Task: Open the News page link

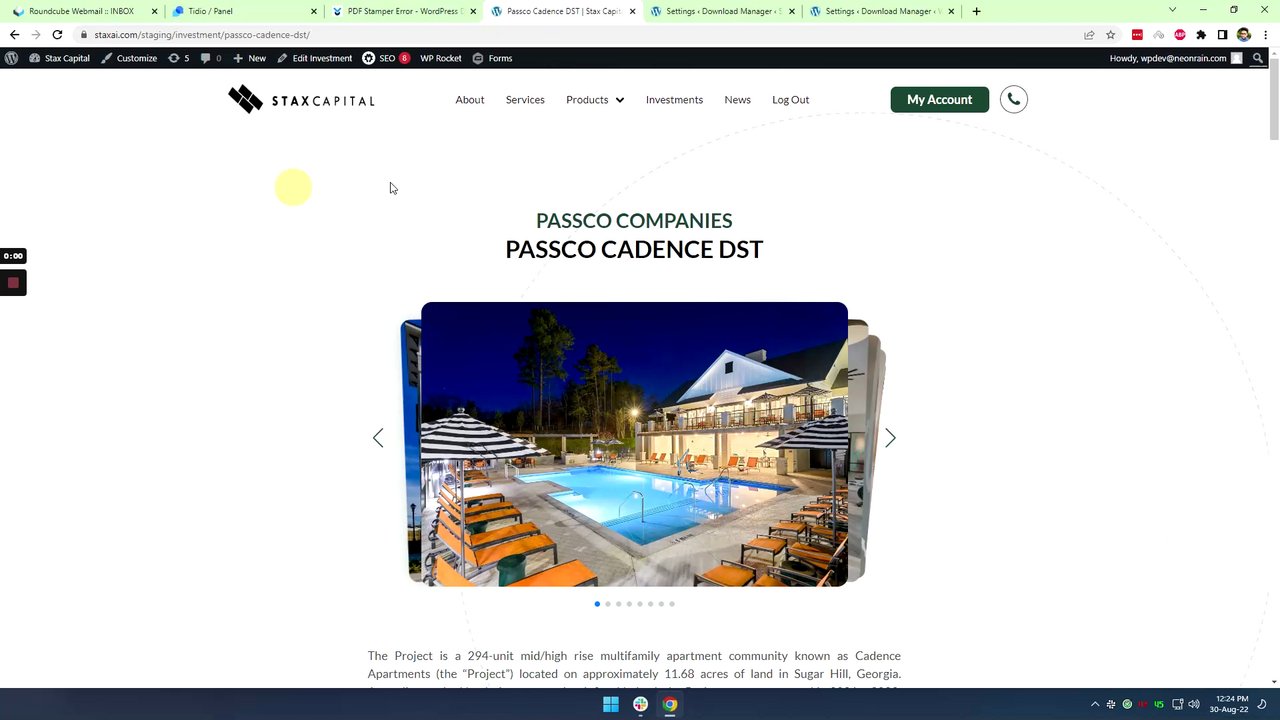Action: 737,100
